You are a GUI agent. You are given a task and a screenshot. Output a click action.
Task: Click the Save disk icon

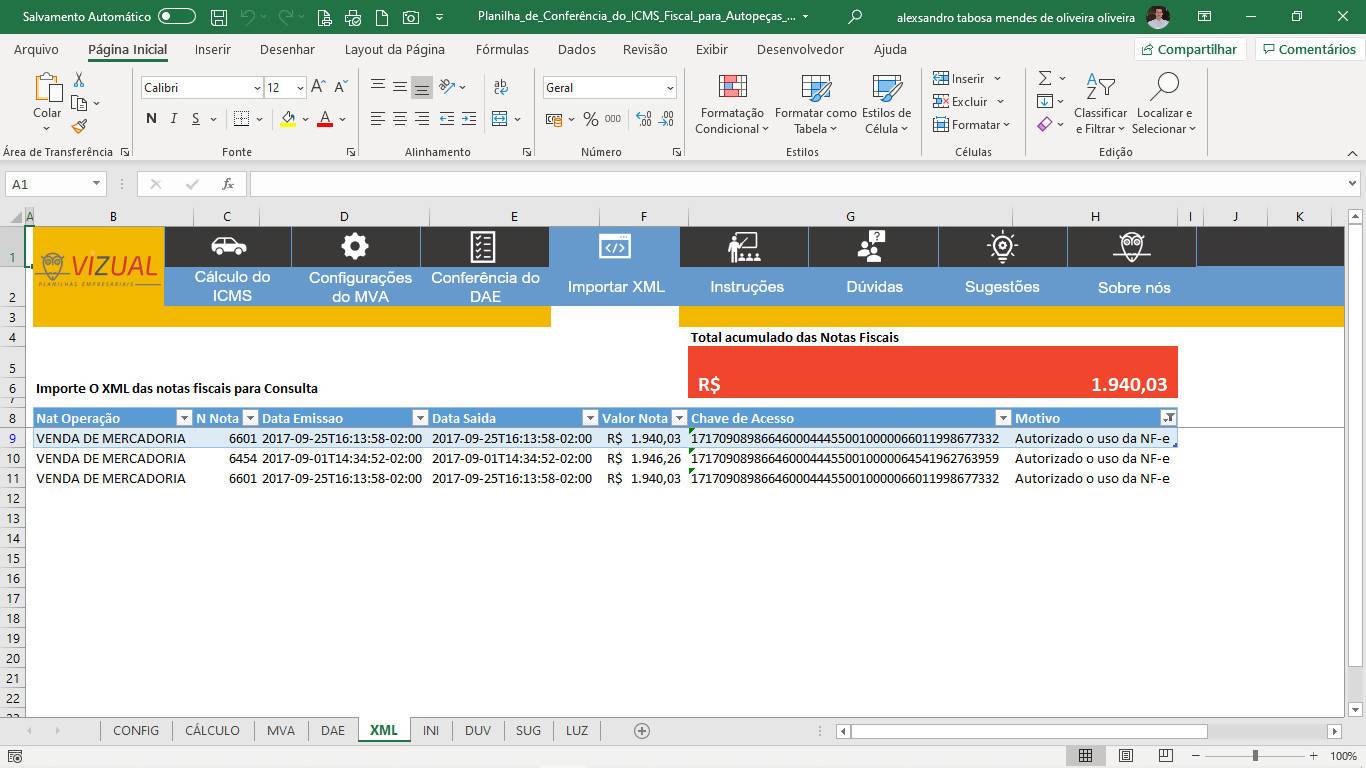point(219,17)
